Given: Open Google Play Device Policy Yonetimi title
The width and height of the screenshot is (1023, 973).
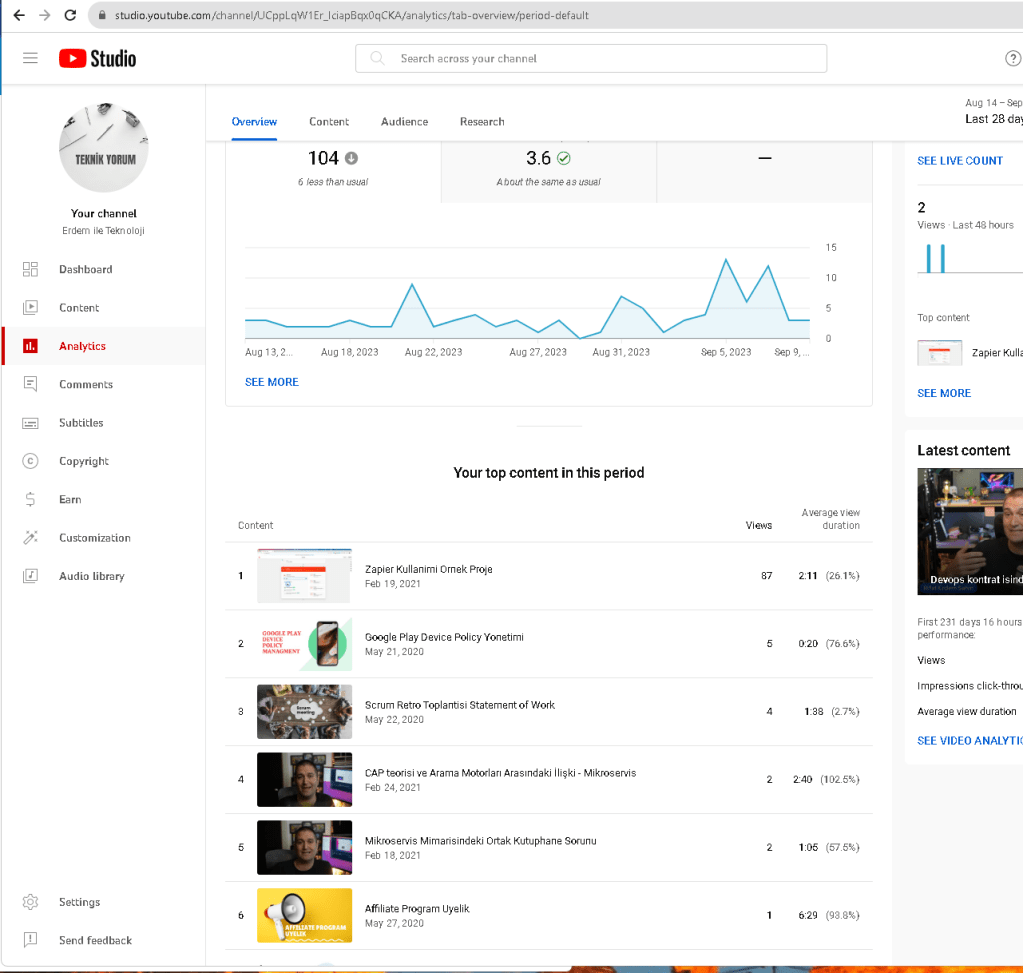Looking at the screenshot, I should 444,637.
